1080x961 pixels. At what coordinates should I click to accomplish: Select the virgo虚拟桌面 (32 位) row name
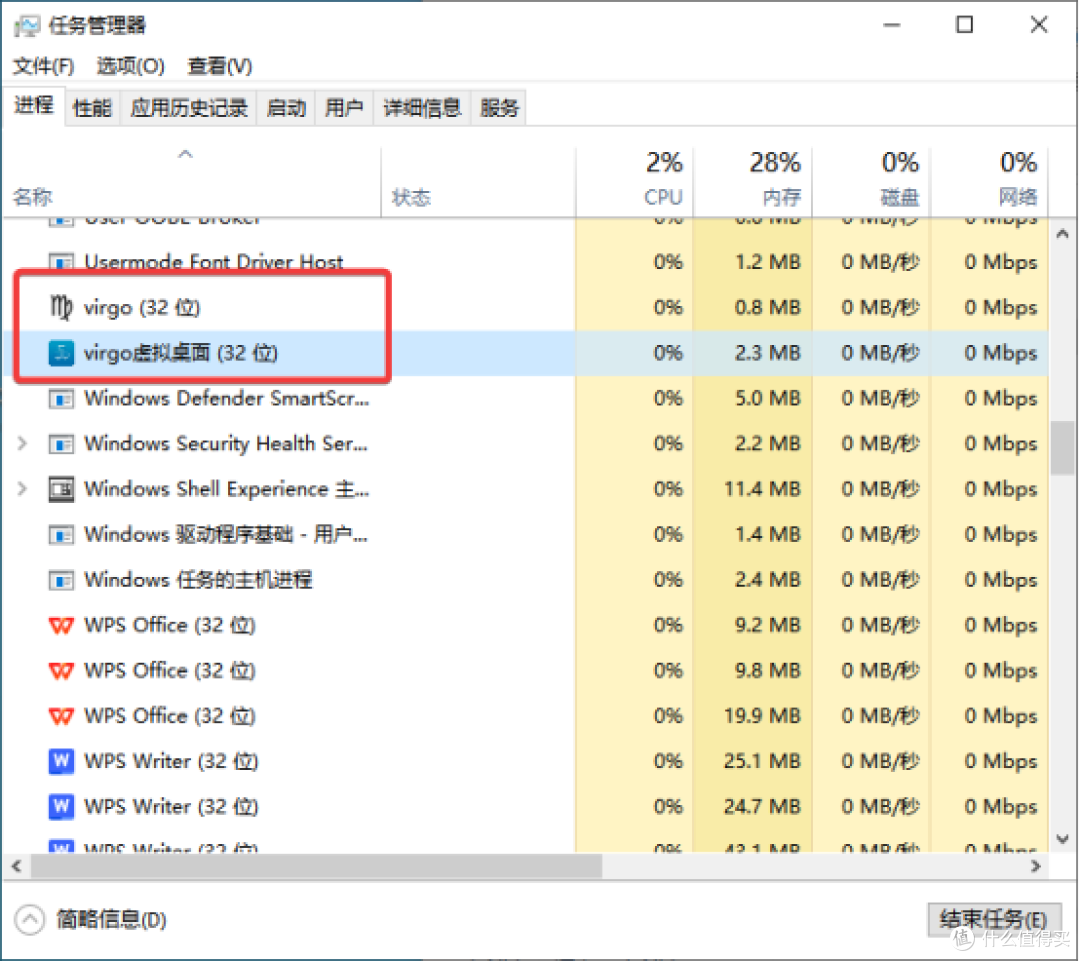pos(180,353)
